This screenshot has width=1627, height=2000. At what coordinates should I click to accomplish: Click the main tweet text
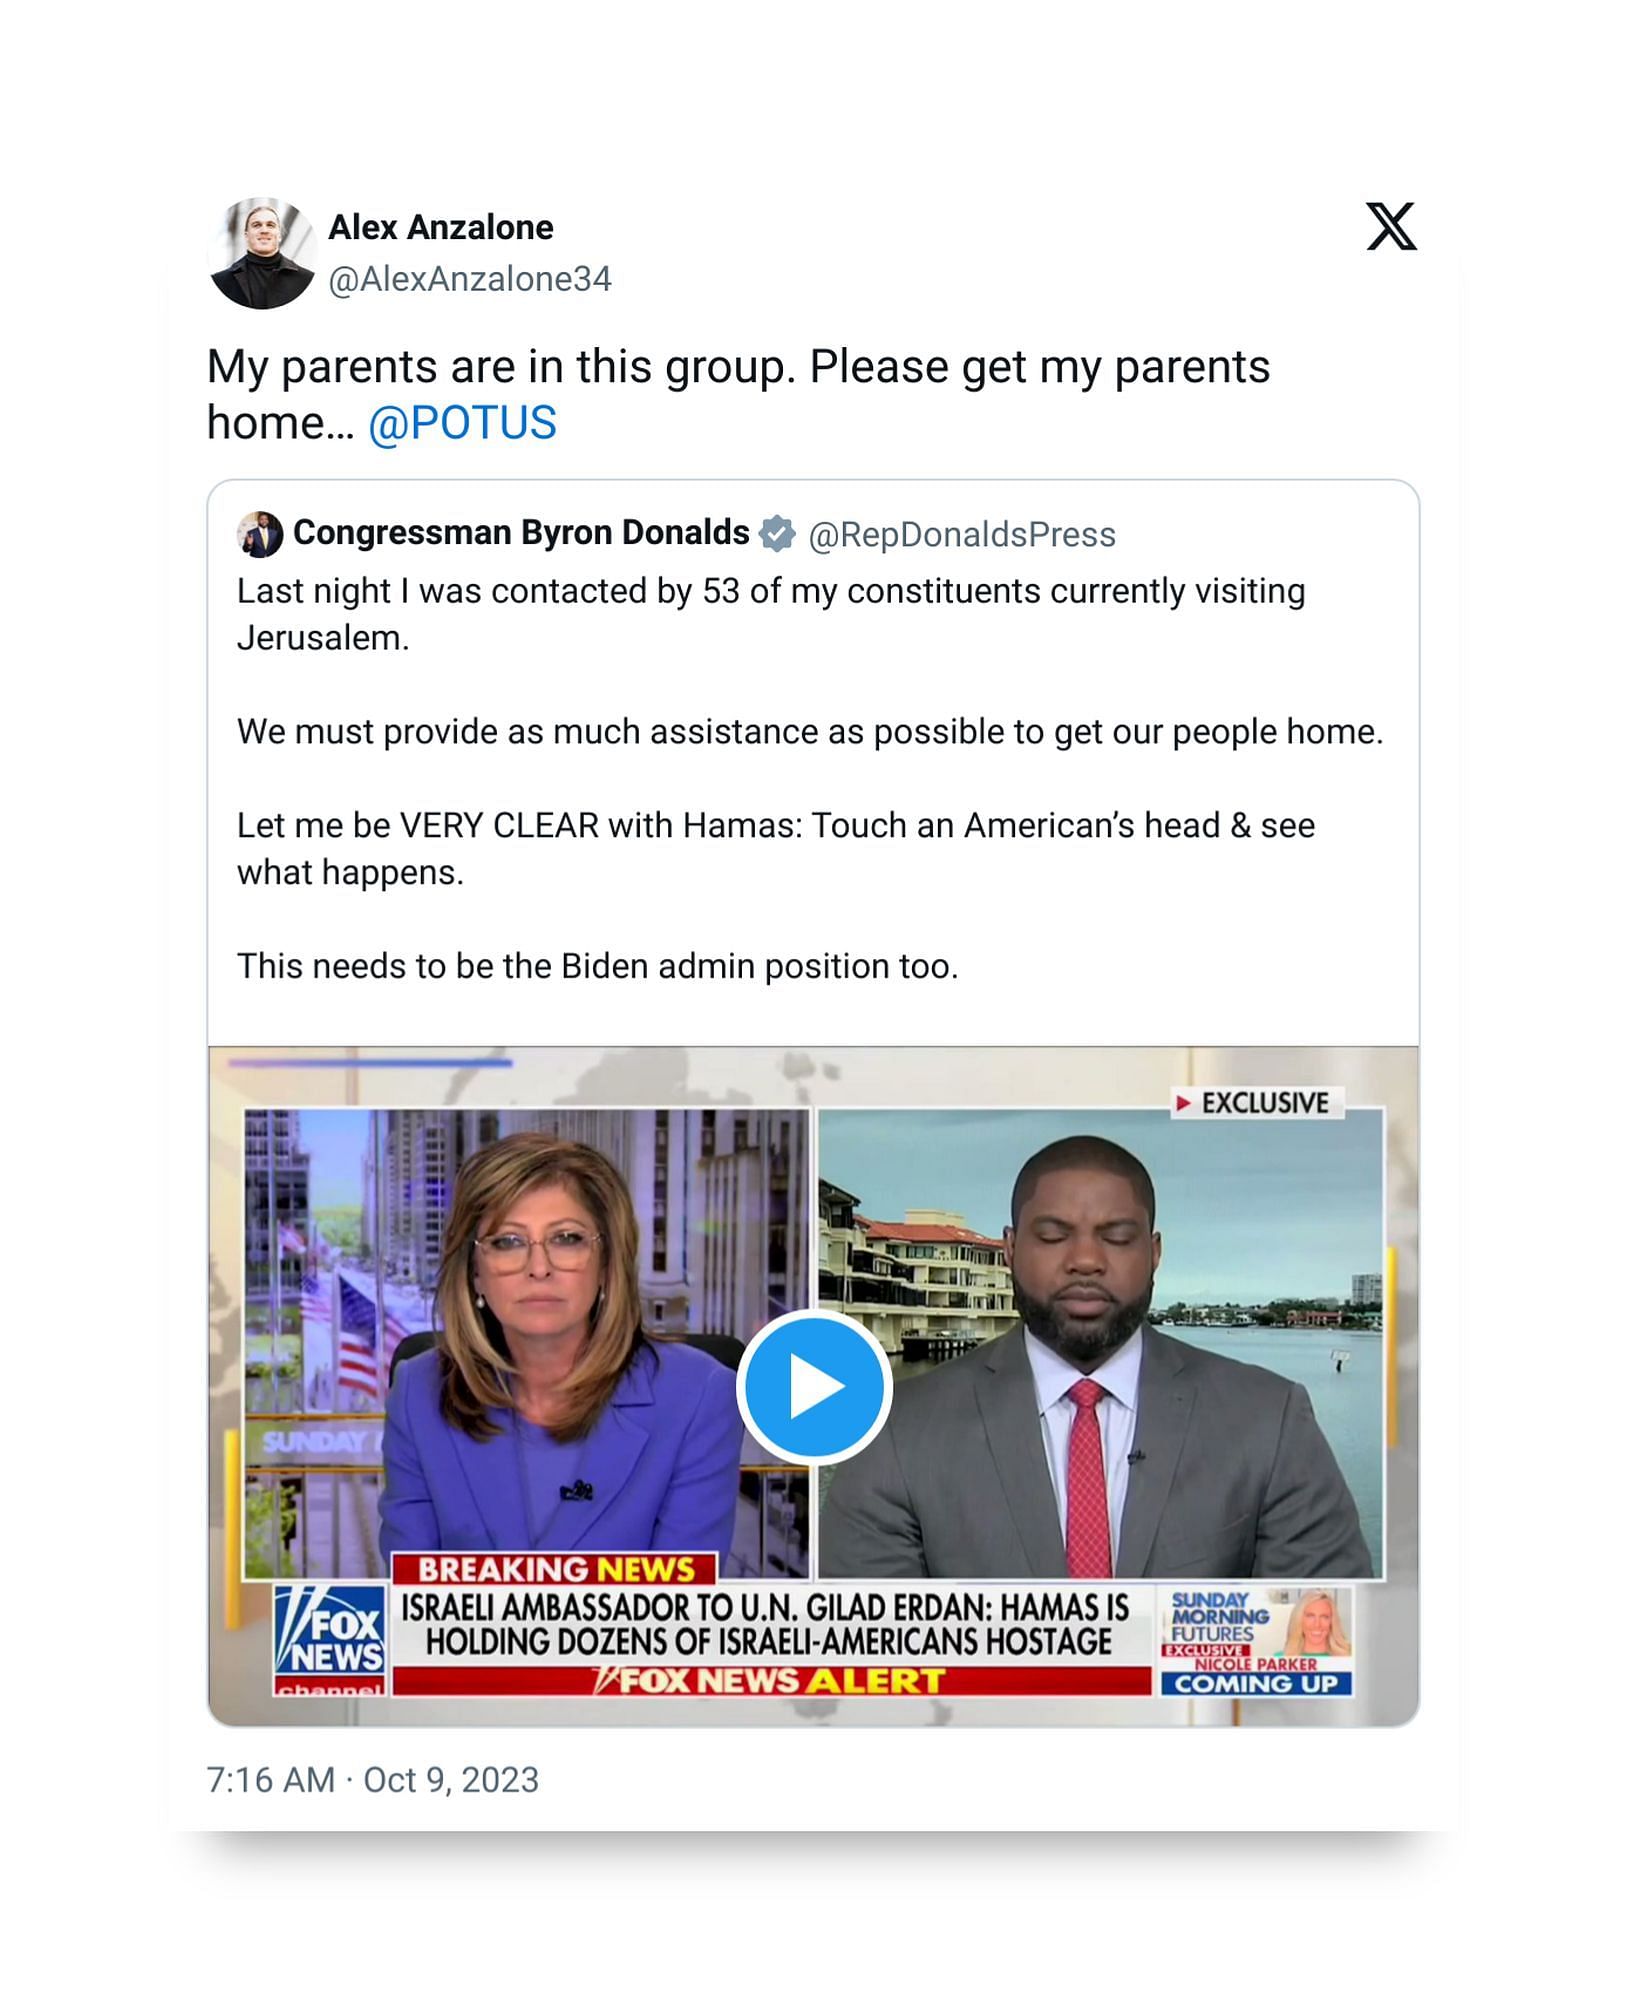(738, 395)
